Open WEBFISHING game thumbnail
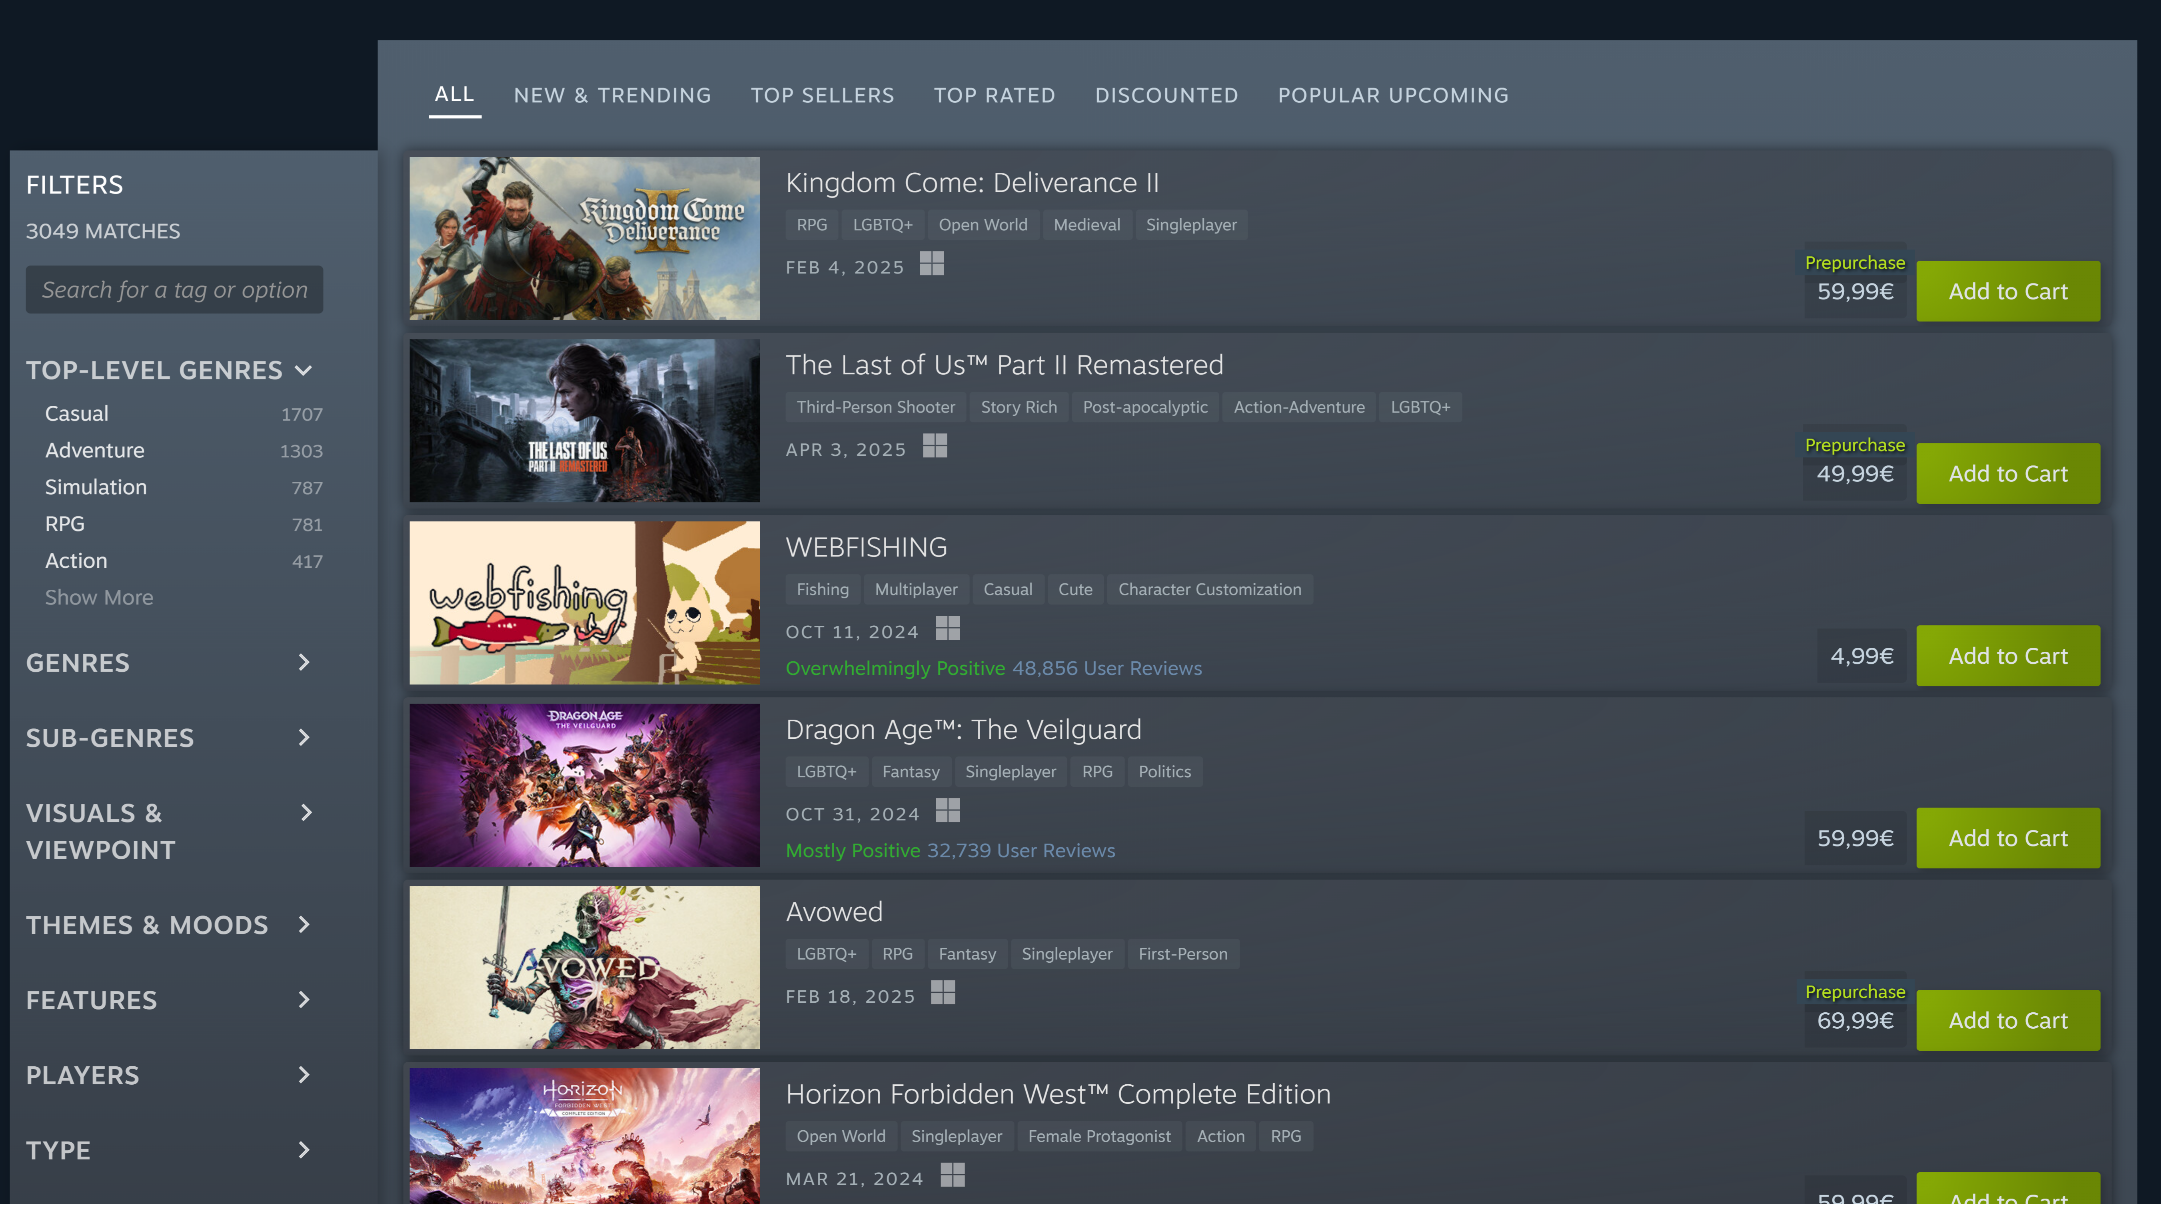 pyautogui.click(x=584, y=603)
